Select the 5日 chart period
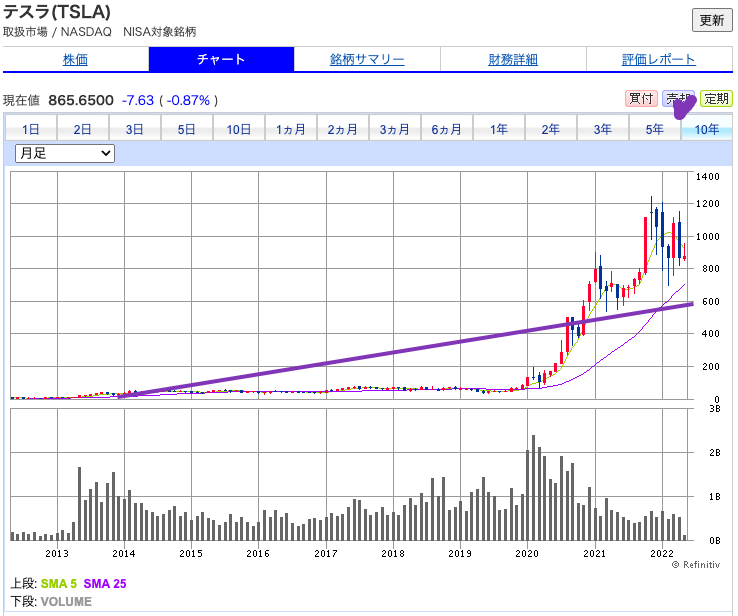This screenshot has width=738, height=616. click(x=186, y=129)
